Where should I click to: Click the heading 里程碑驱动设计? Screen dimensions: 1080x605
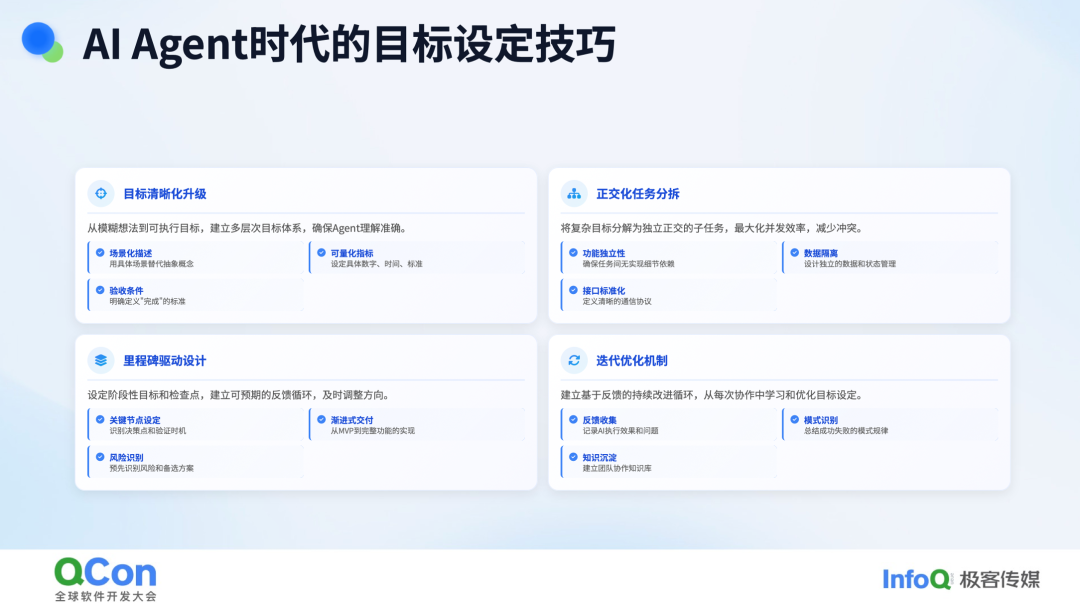[x=165, y=360]
